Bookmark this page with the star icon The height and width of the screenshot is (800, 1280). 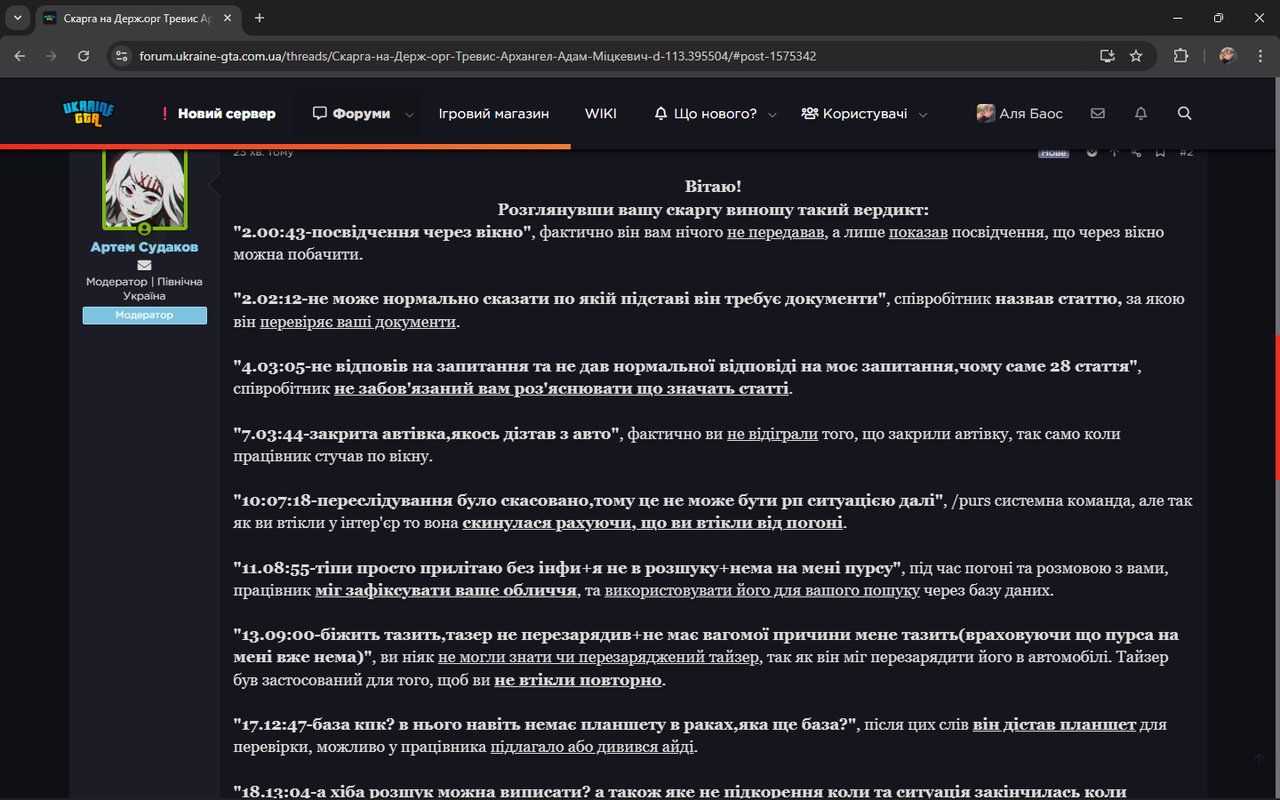1136,56
